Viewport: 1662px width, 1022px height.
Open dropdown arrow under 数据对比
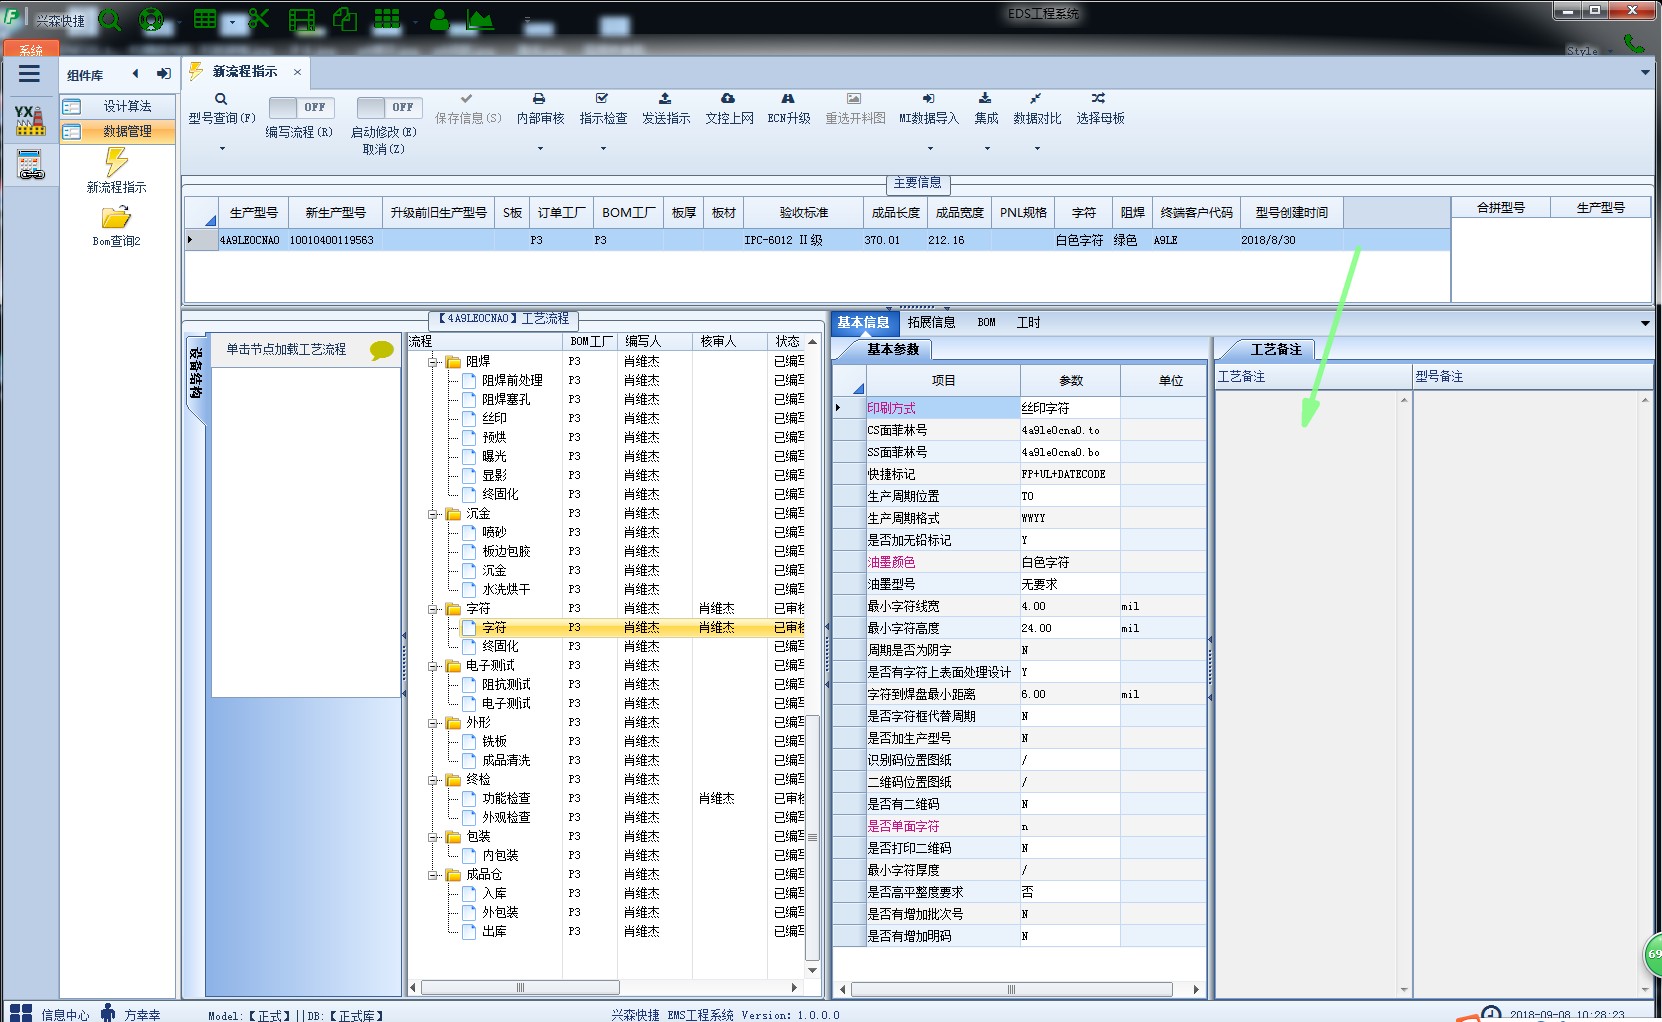point(1037,148)
